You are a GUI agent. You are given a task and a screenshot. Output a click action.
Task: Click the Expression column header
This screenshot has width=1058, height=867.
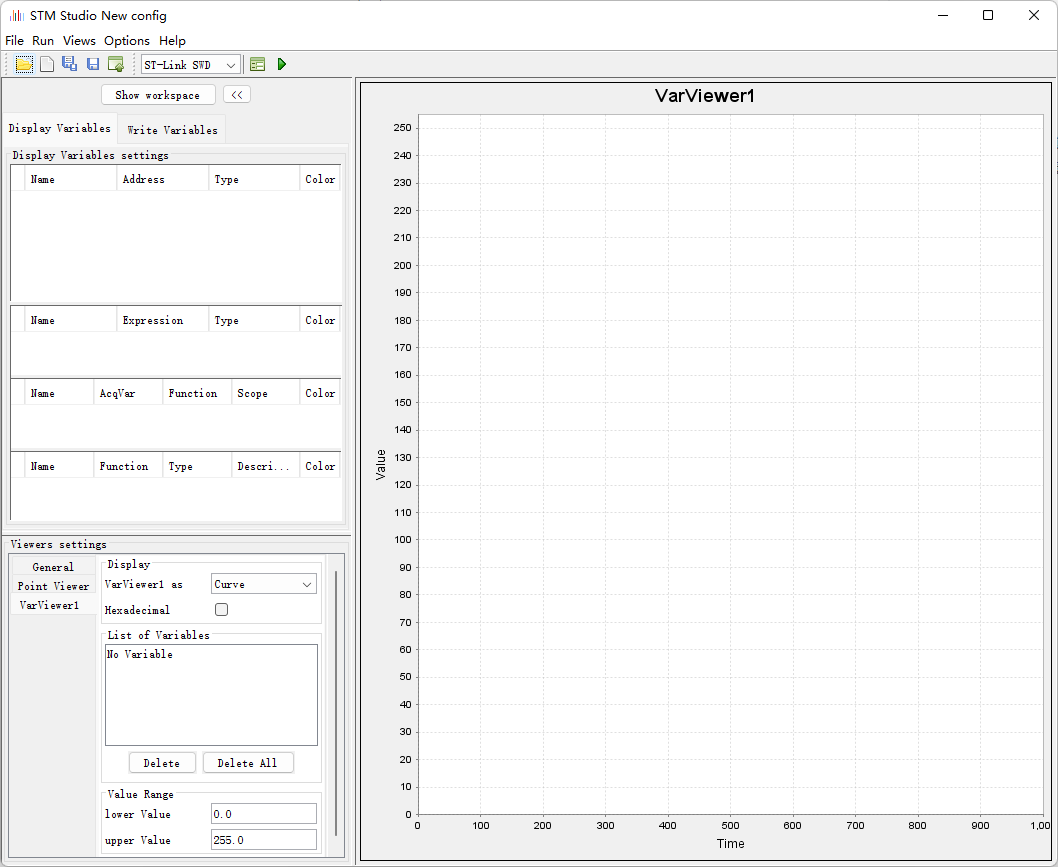point(163,320)
